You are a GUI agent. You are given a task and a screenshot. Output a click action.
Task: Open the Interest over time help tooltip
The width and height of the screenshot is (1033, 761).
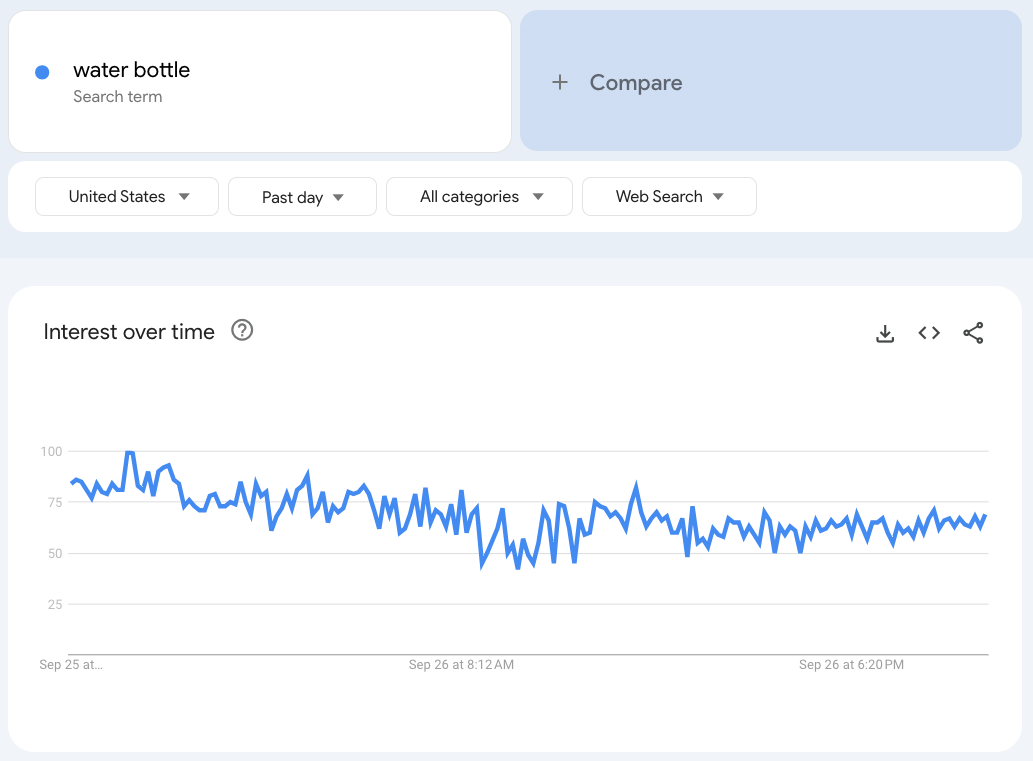(x=242, y=331)
